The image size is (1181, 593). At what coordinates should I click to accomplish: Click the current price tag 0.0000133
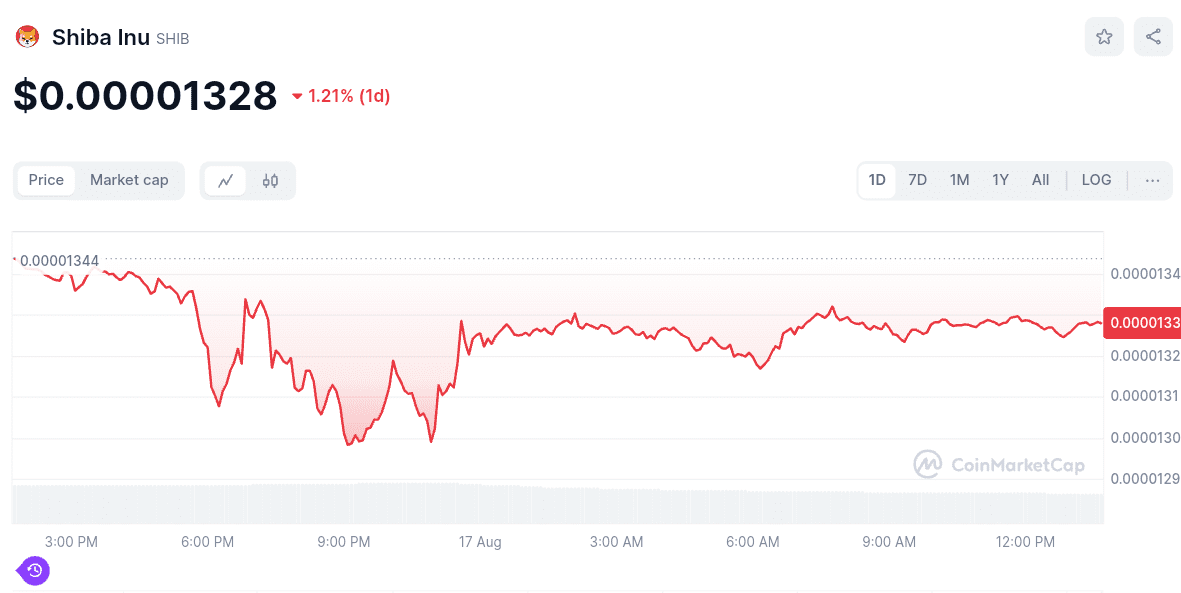click(1141, 322)
